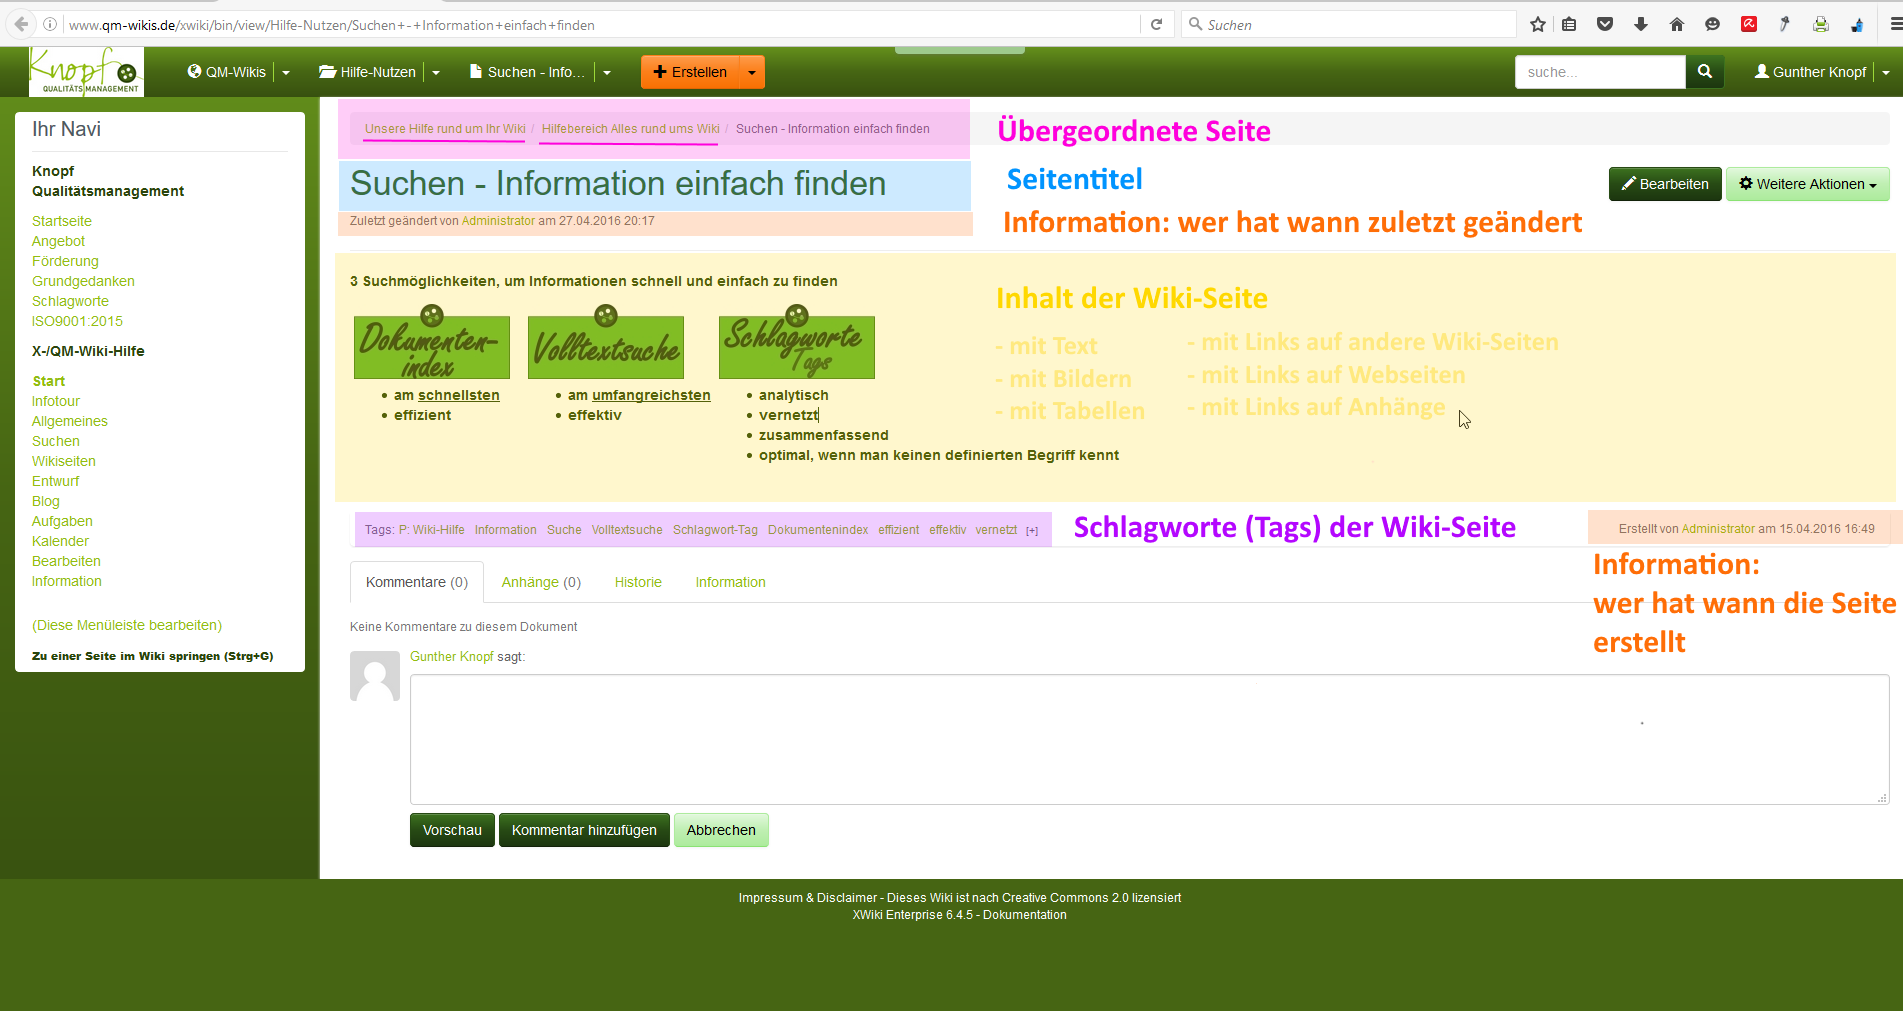Open the Erstellen dropdown arrow
Image resolution: width=1903 pixels, height=1011 pixels.
click(752, 73)
